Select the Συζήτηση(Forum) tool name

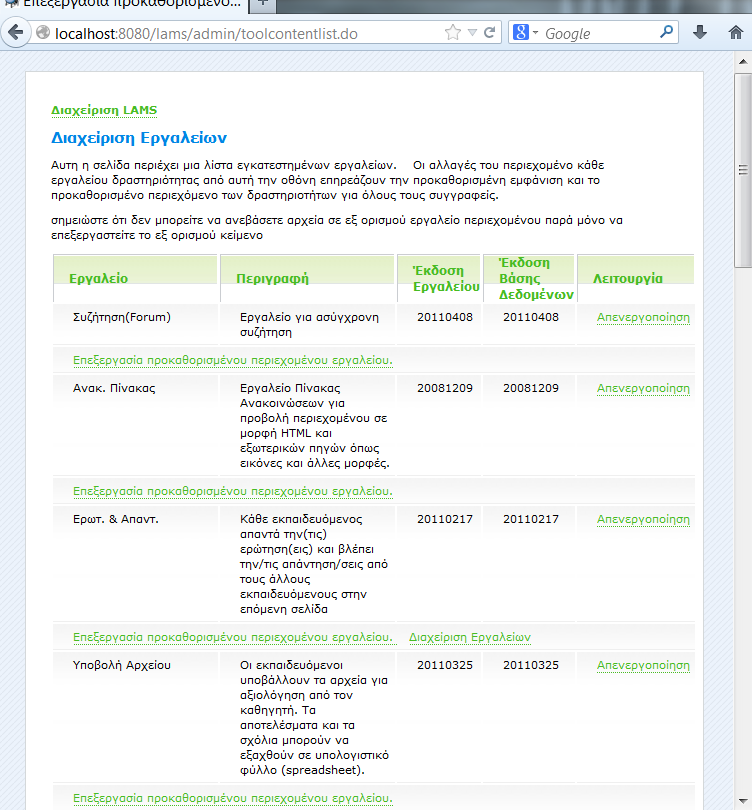coord(121,317)
